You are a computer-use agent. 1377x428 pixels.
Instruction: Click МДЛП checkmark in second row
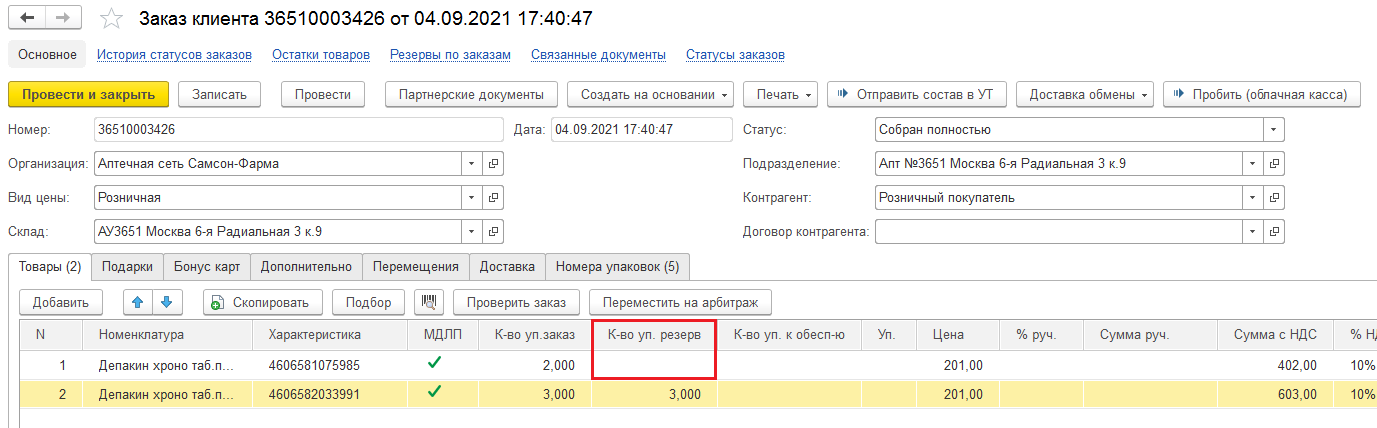click(x=433, y=393)
